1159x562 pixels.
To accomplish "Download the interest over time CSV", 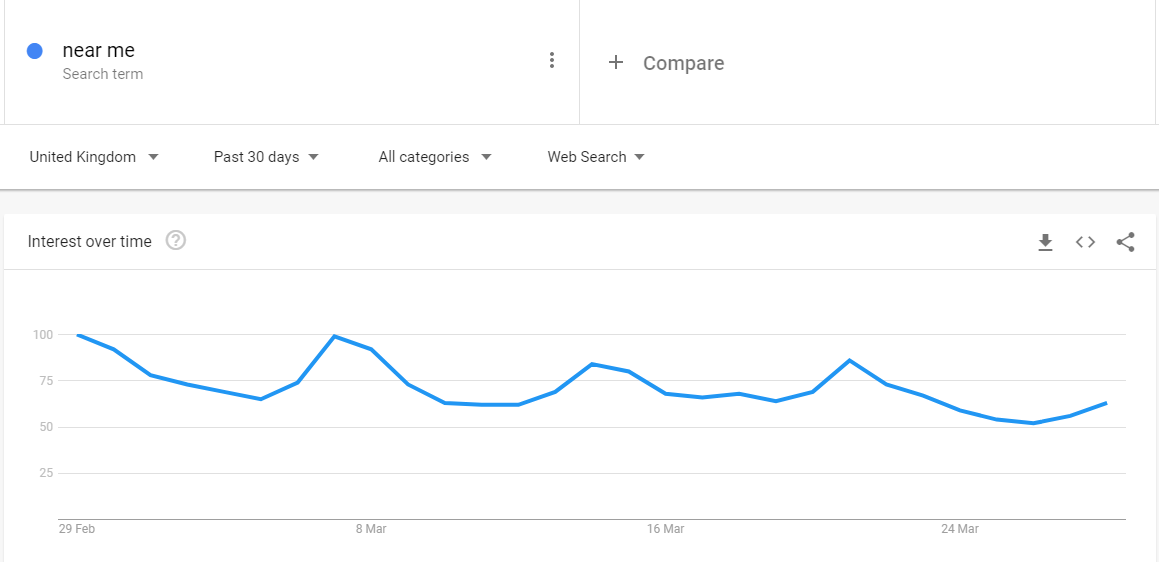I will tap(1044, 242).
